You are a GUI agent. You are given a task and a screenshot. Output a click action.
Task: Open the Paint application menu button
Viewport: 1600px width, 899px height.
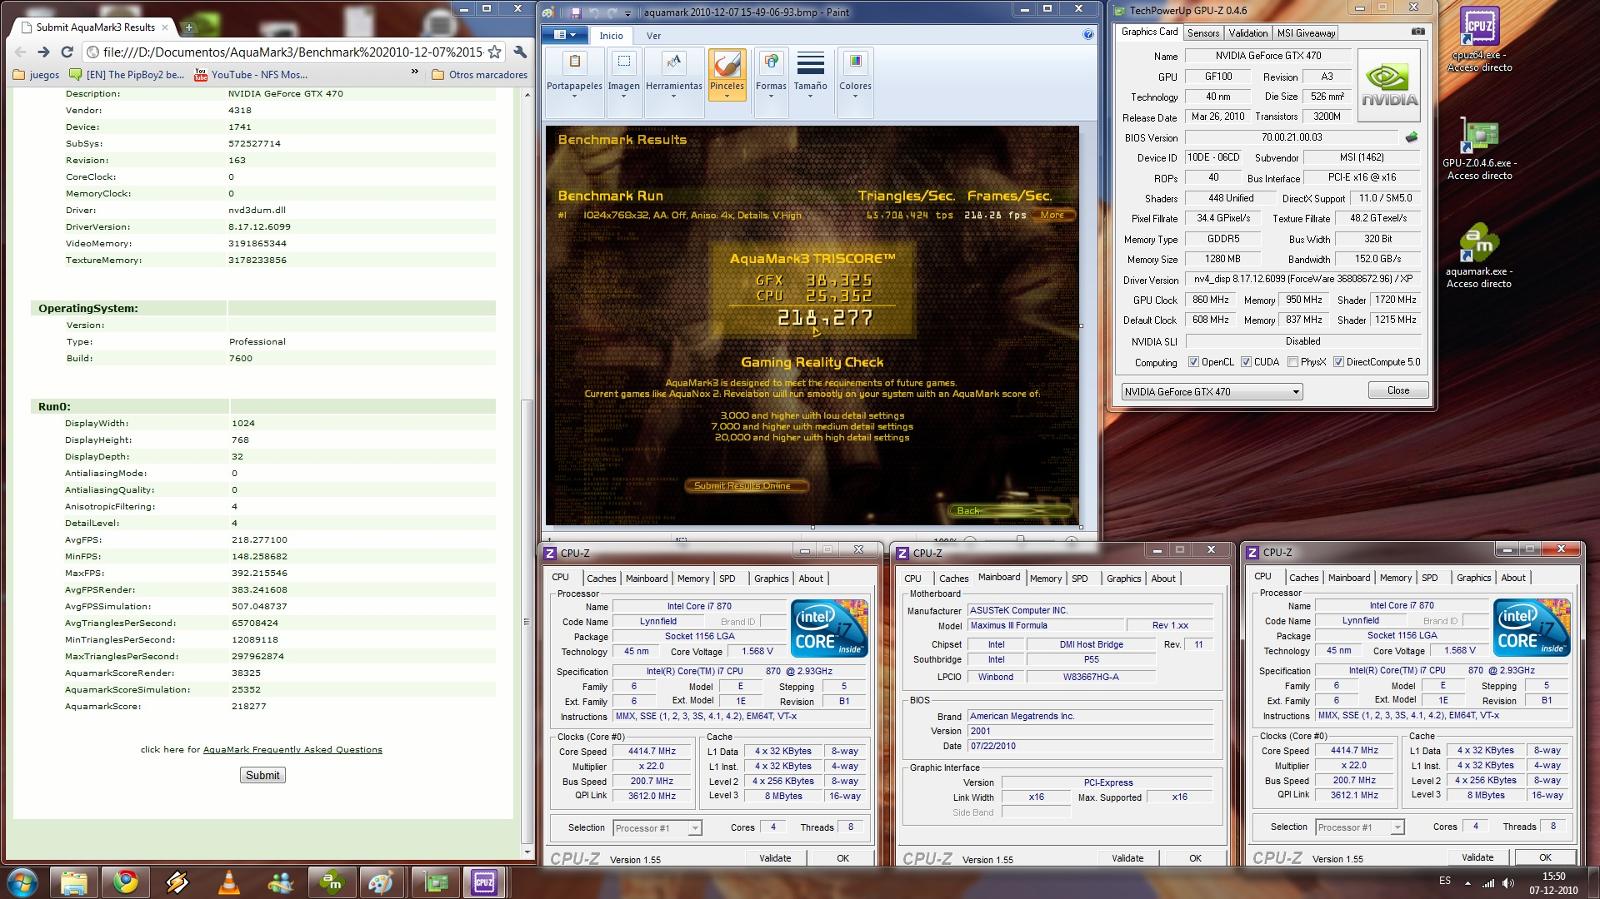click(565, 35)
